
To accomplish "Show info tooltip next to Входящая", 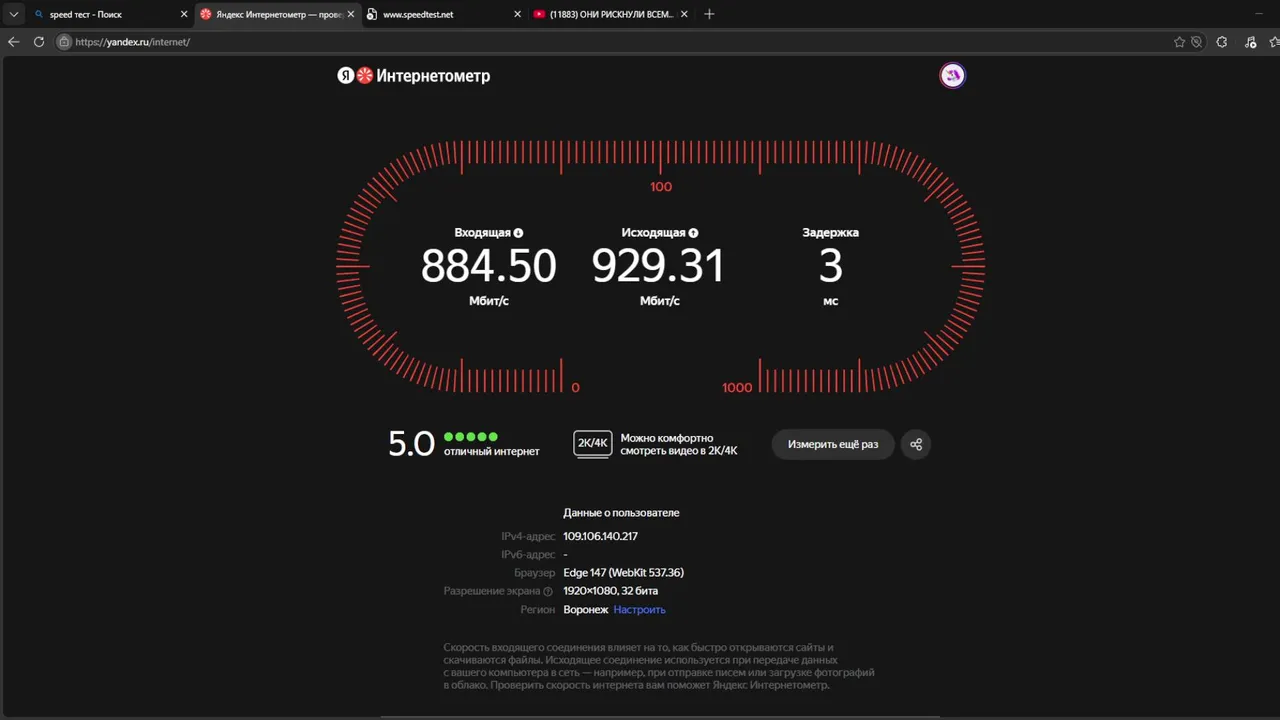I will tap(518, 233).
